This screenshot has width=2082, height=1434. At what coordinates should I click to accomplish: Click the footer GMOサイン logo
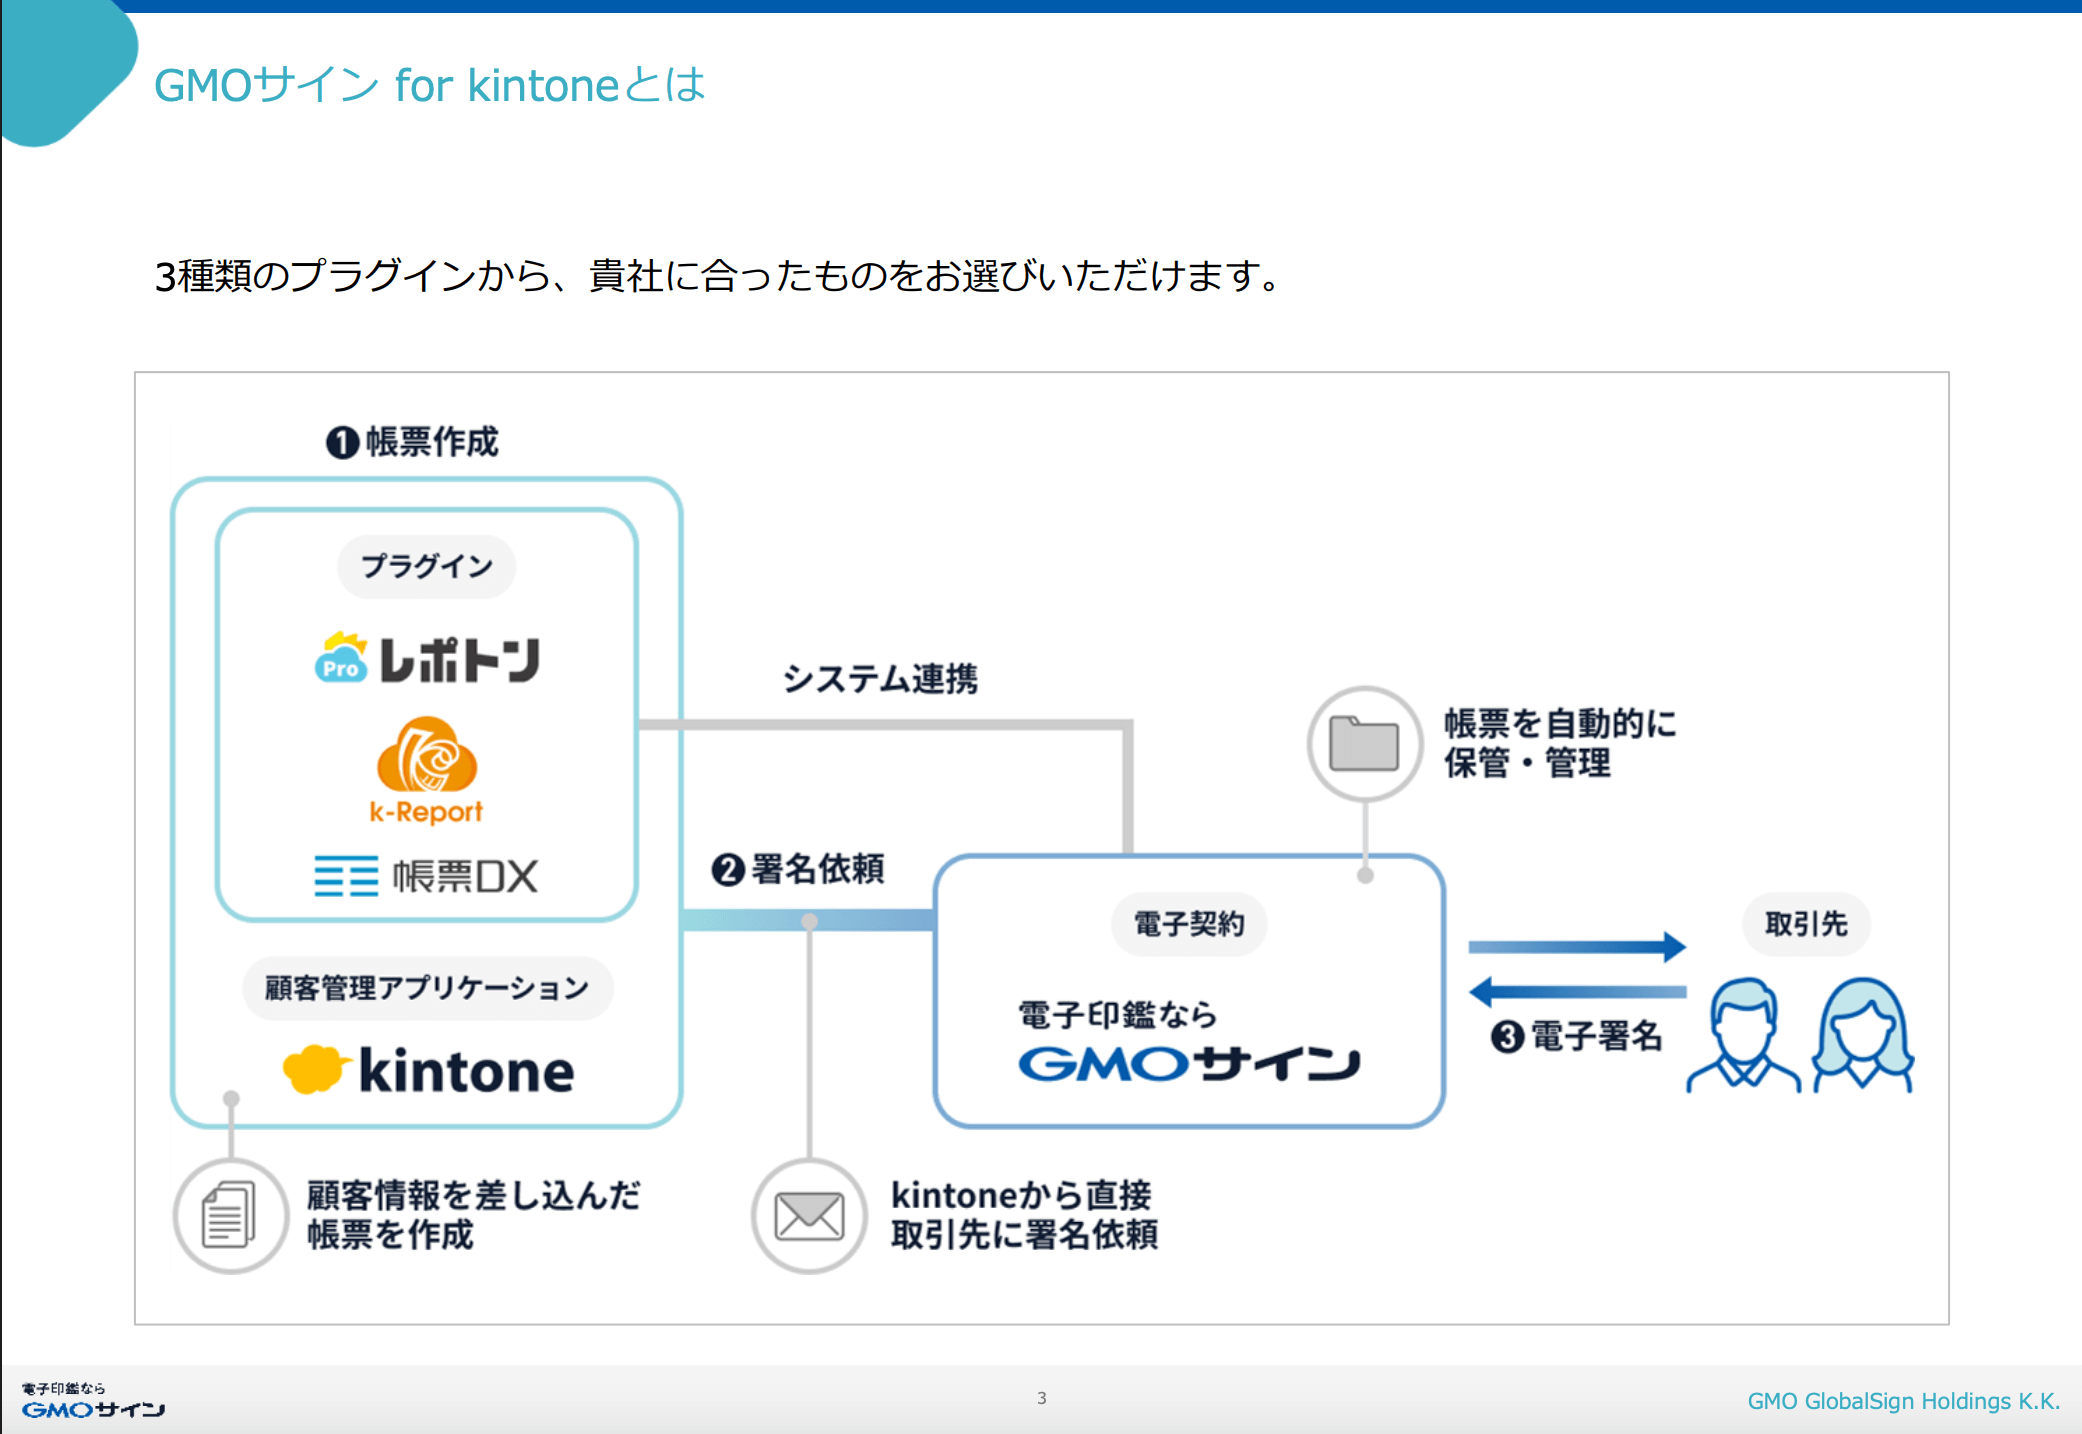93,1409
